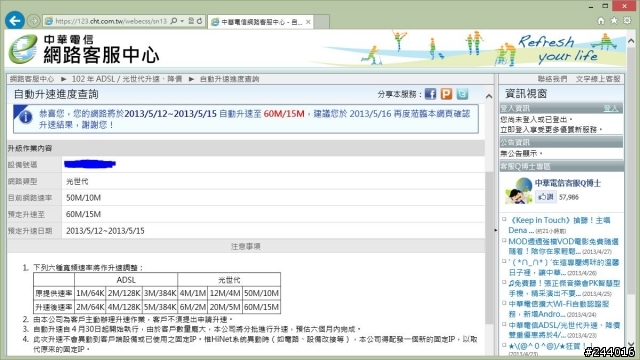Click the 客服Q博士 avatar thumbnail
Image resolution: width=640 pixels, height=360 pixels.
pos(518,191)
